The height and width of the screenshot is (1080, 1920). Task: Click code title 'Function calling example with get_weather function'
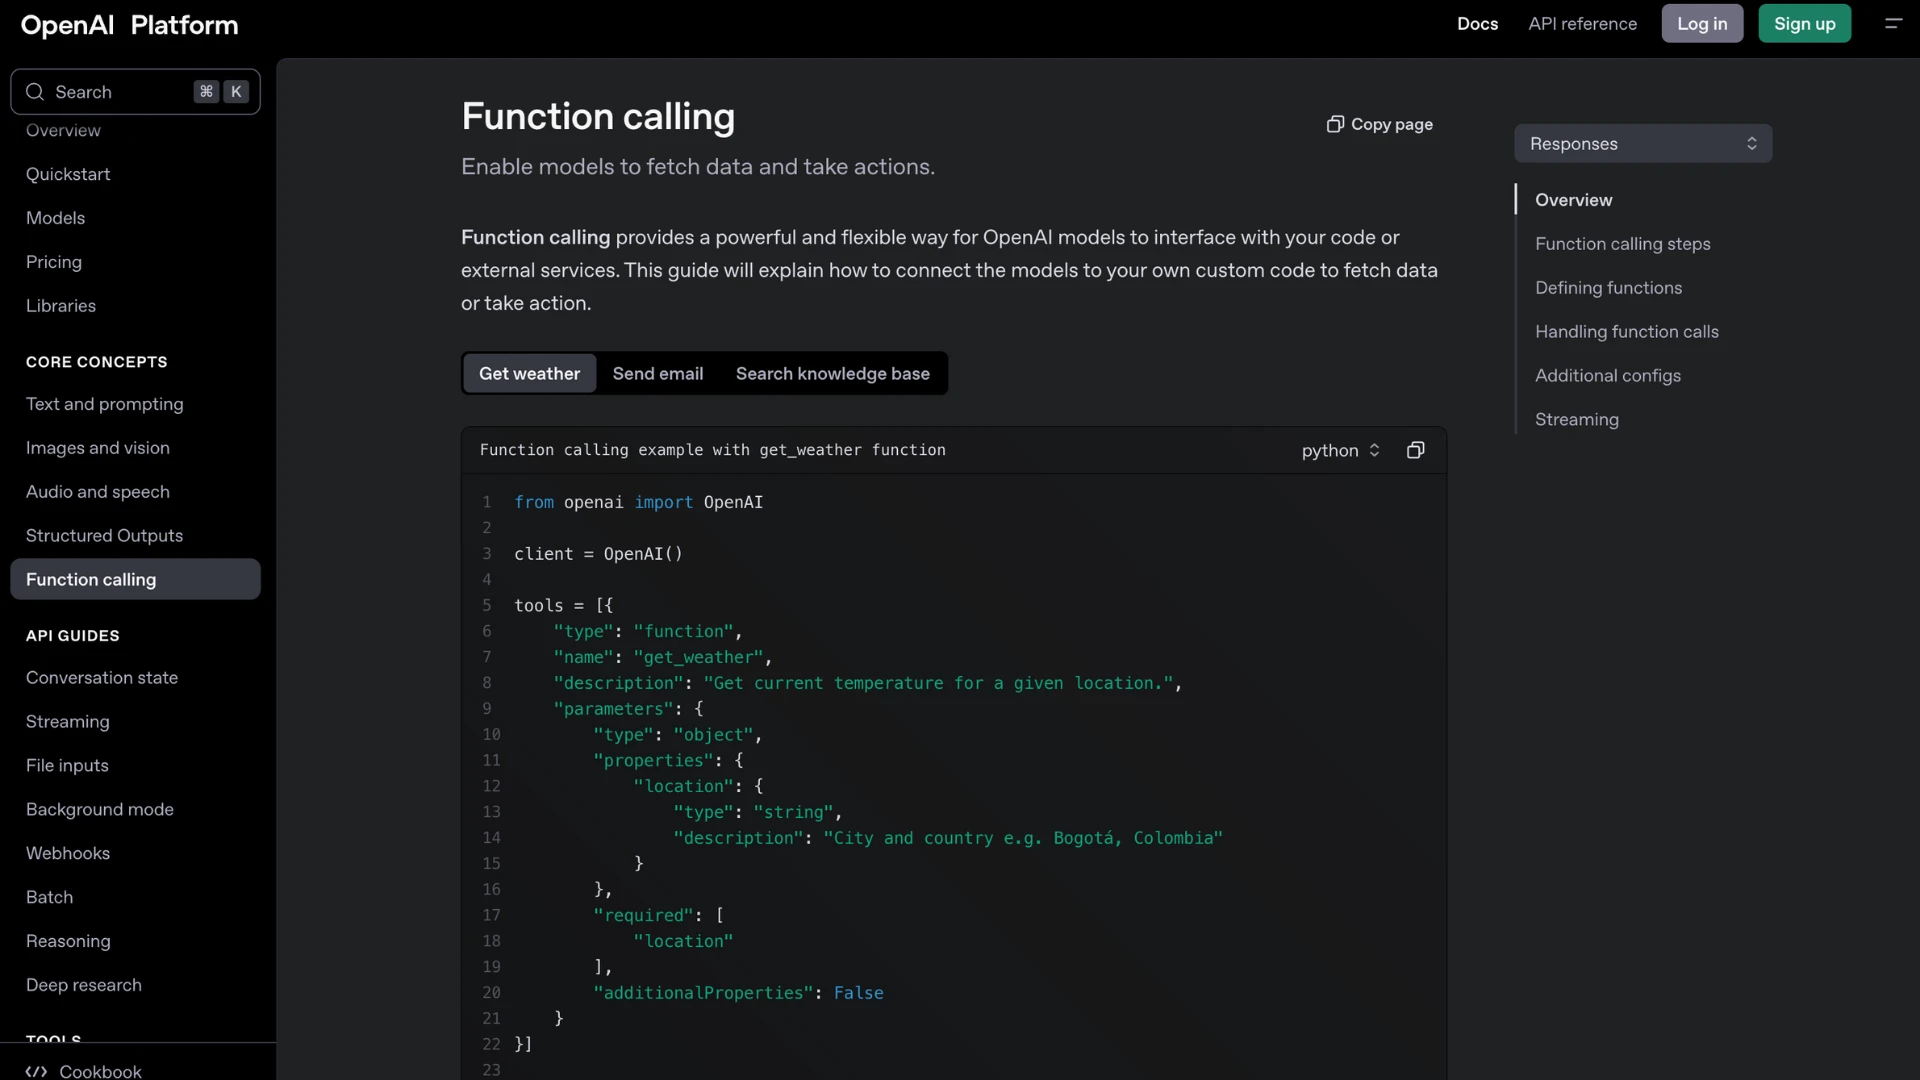712,450
